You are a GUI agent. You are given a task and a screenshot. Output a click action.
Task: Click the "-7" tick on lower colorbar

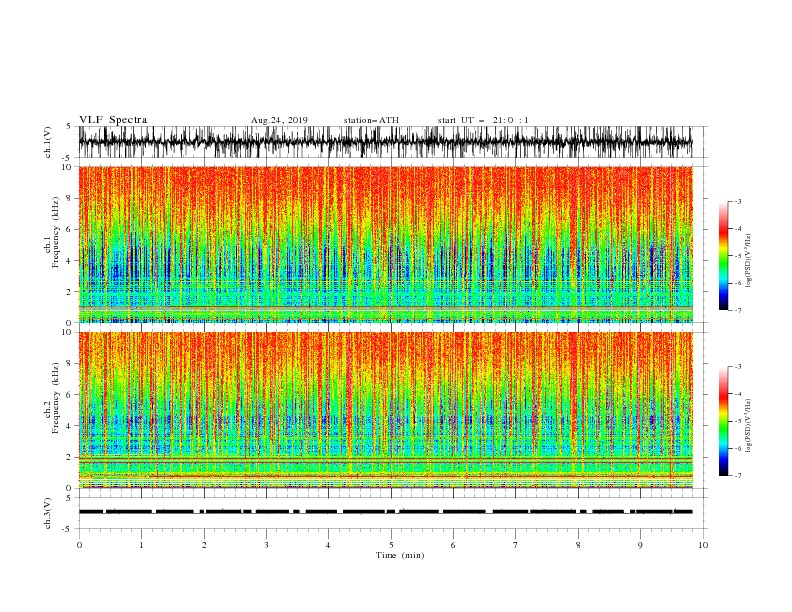point(738,476)
